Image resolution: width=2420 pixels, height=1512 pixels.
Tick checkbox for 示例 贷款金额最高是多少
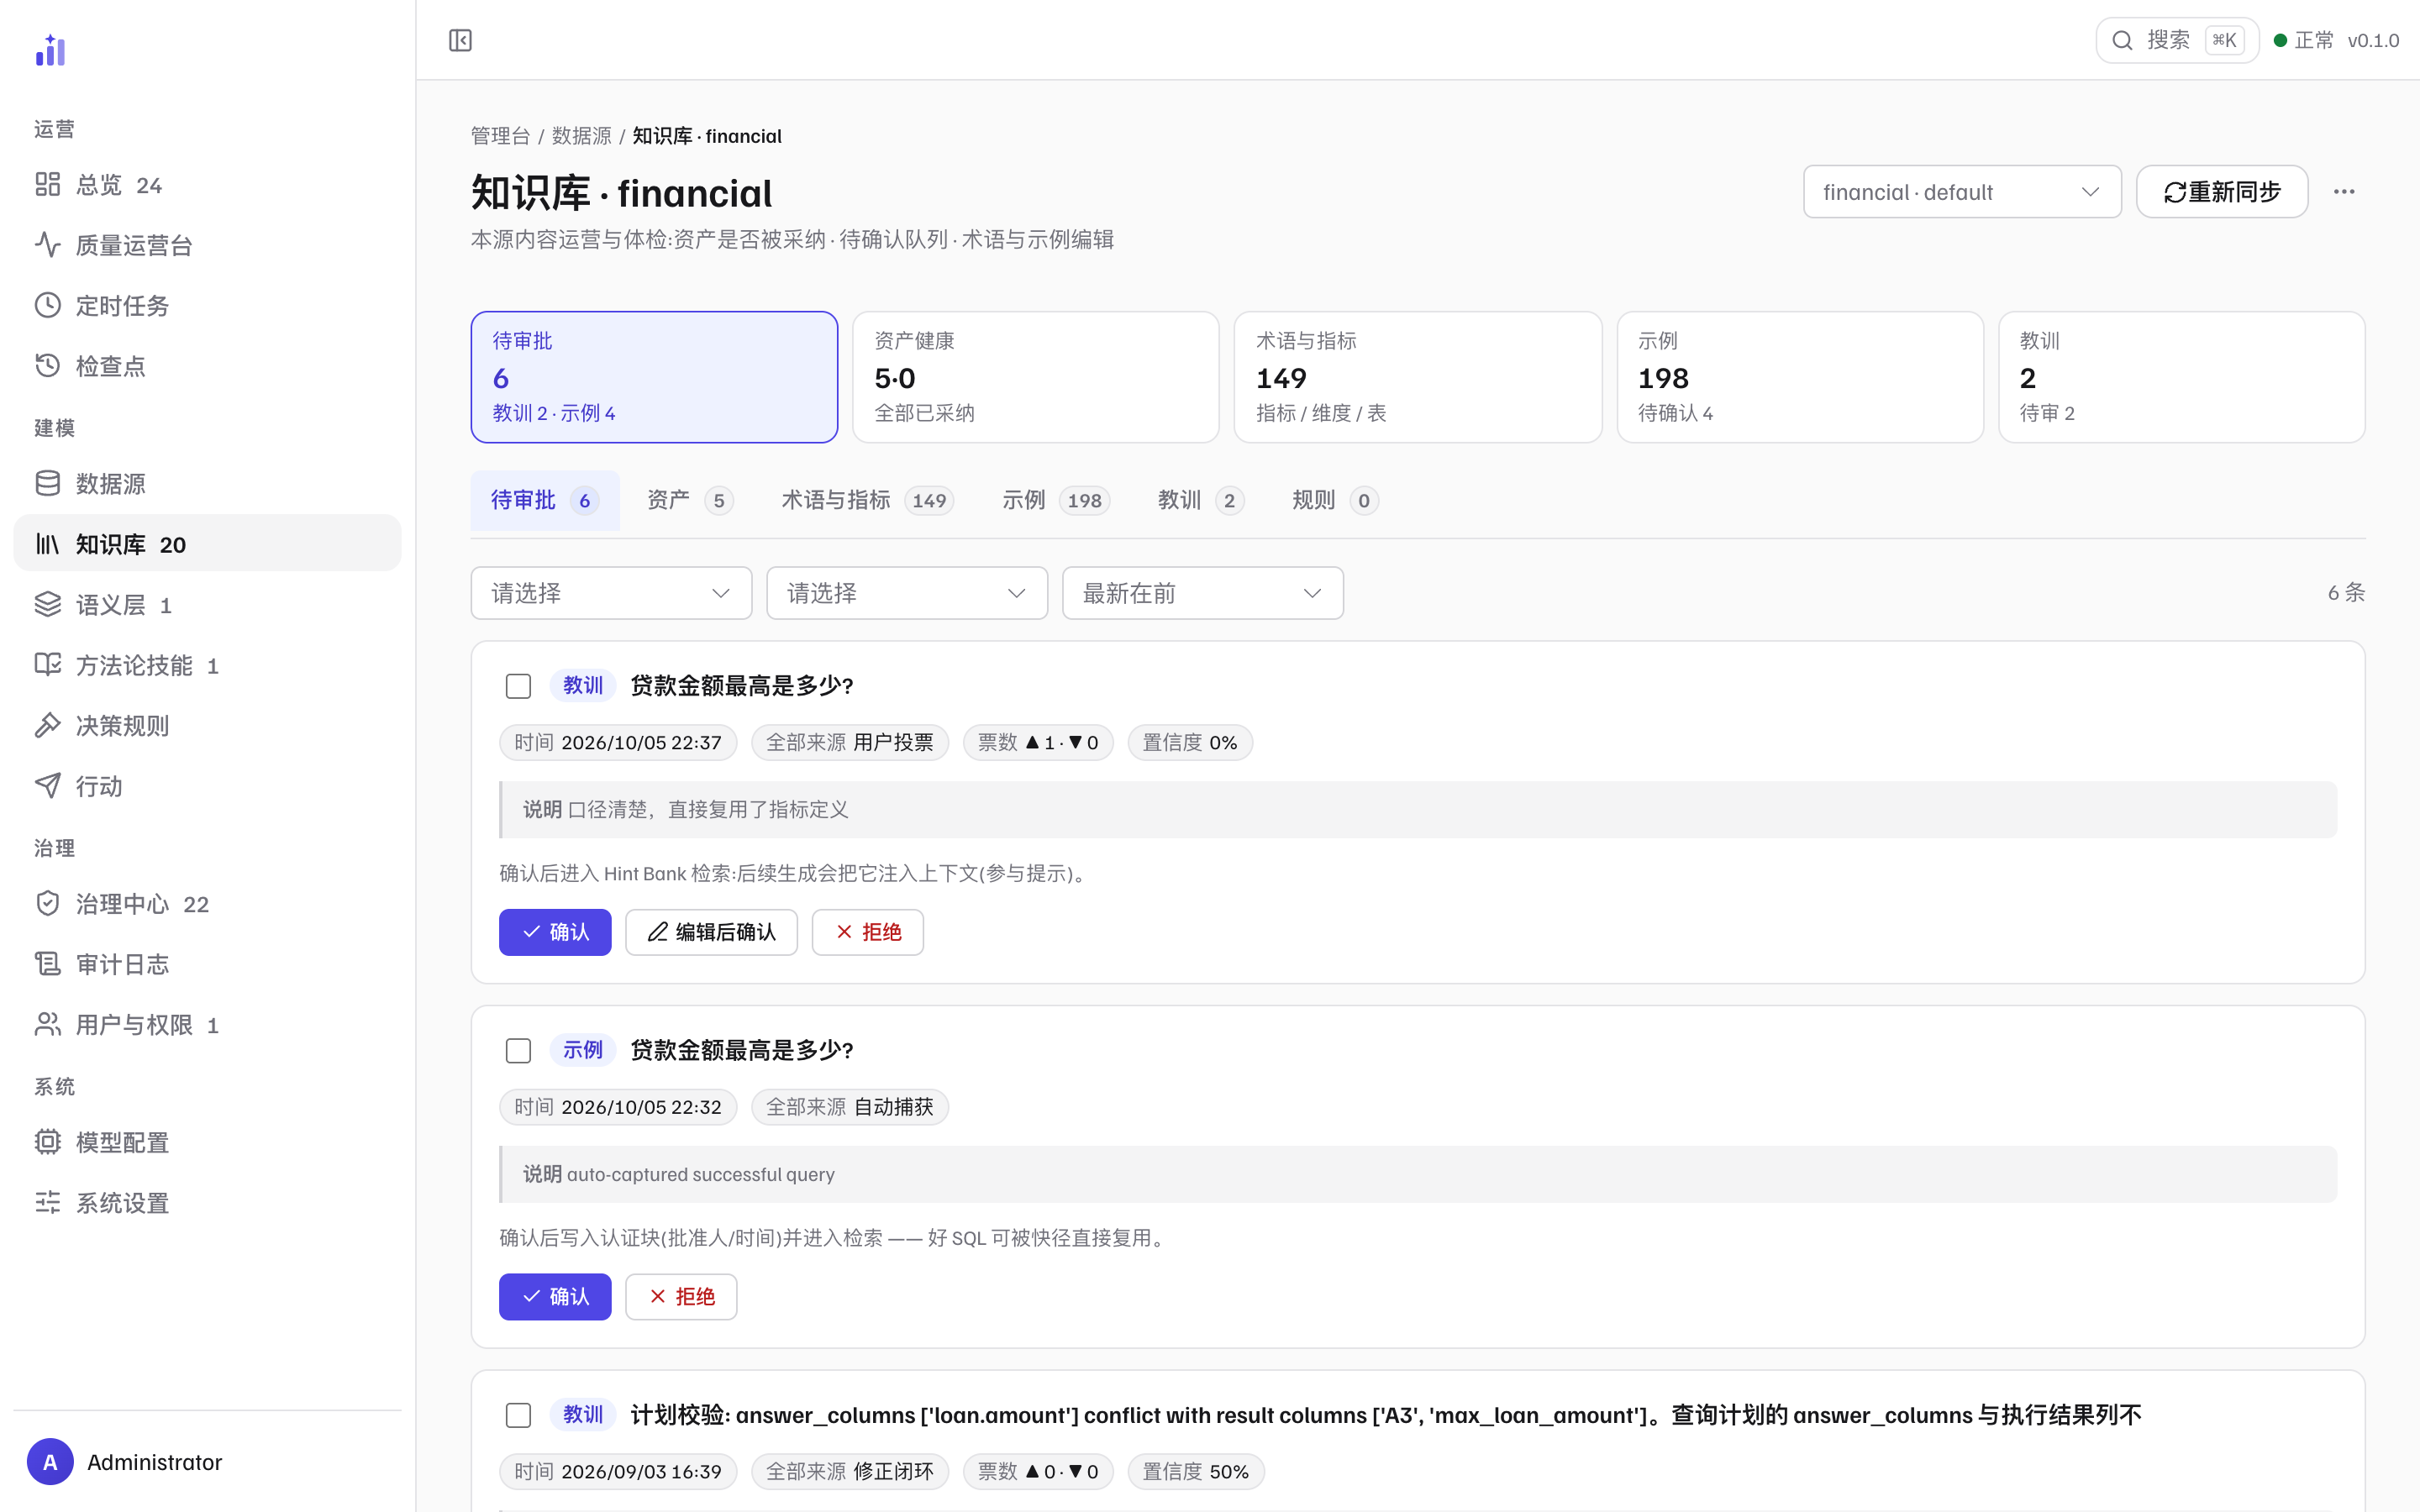518,1051
